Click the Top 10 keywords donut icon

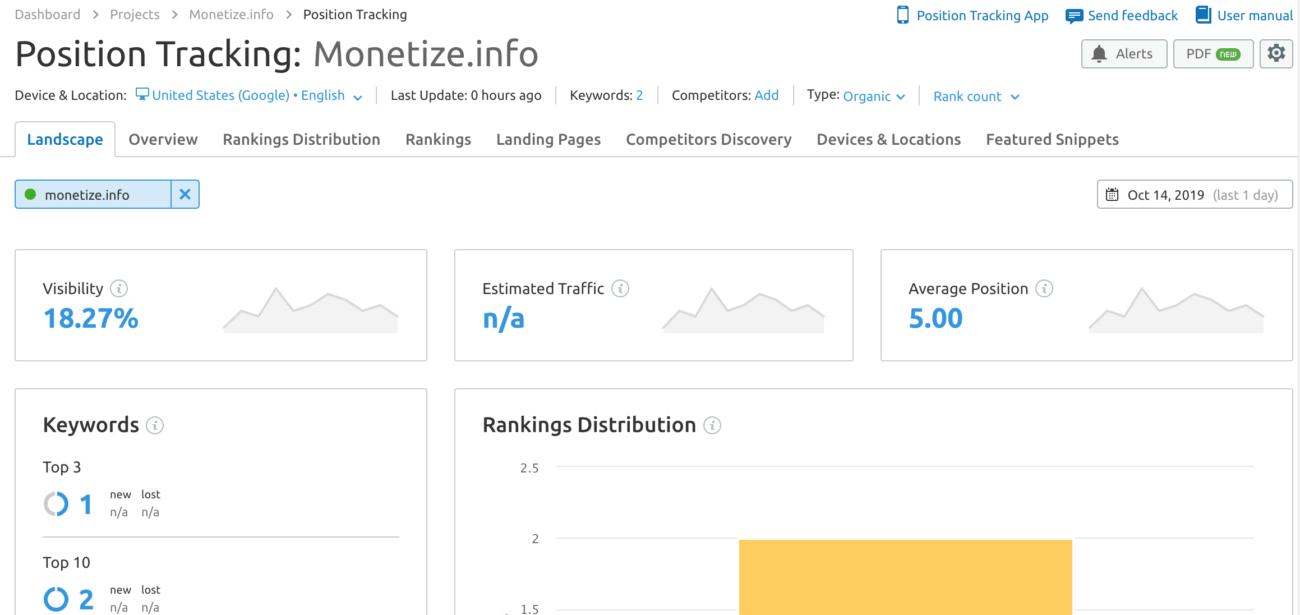click(x=56, y=599)
